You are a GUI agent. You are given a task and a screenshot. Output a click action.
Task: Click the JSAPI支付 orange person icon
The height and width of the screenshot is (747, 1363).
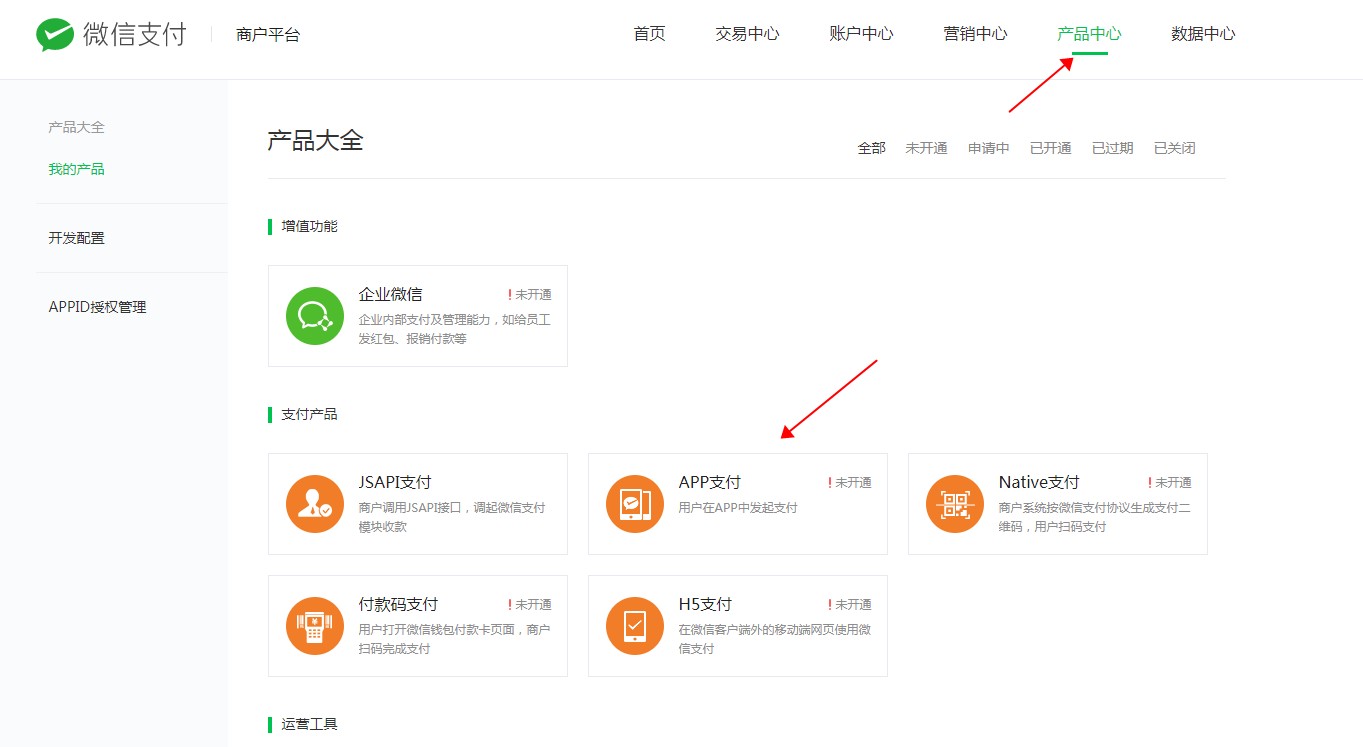315,504
